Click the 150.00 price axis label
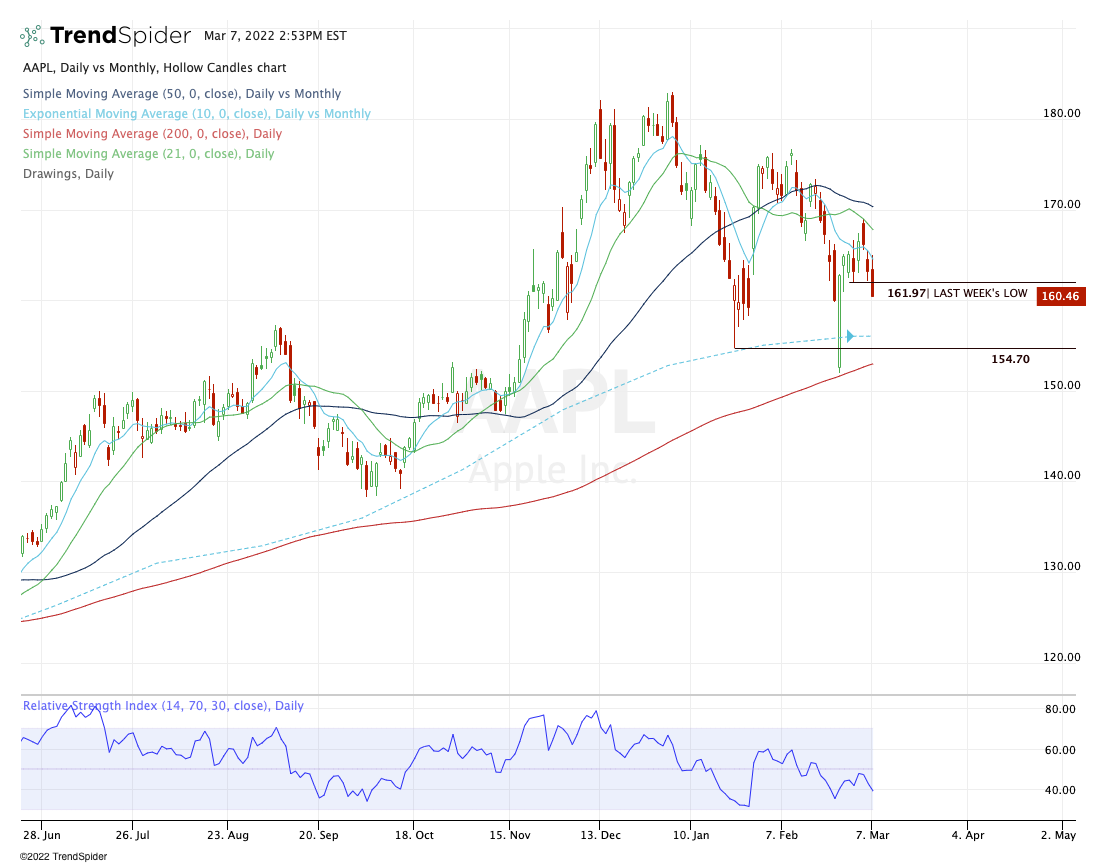The height and width of the screenshot is (866, 1106). pos(1062,385)
